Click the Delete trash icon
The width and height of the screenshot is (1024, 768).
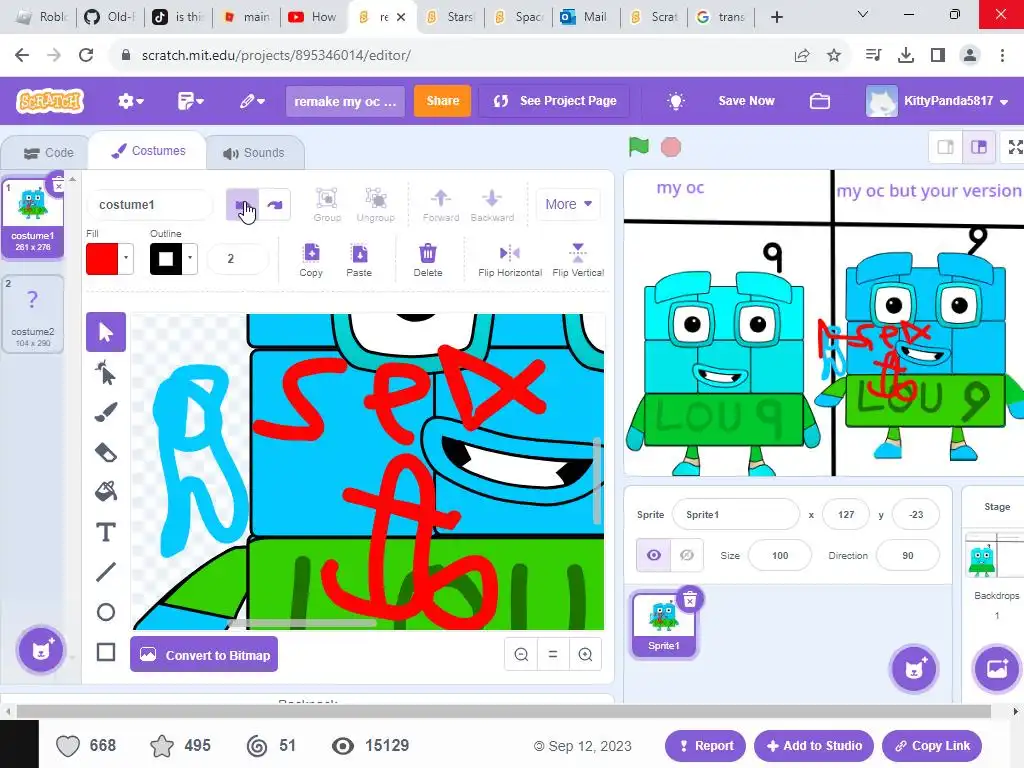tap(428, 259)
